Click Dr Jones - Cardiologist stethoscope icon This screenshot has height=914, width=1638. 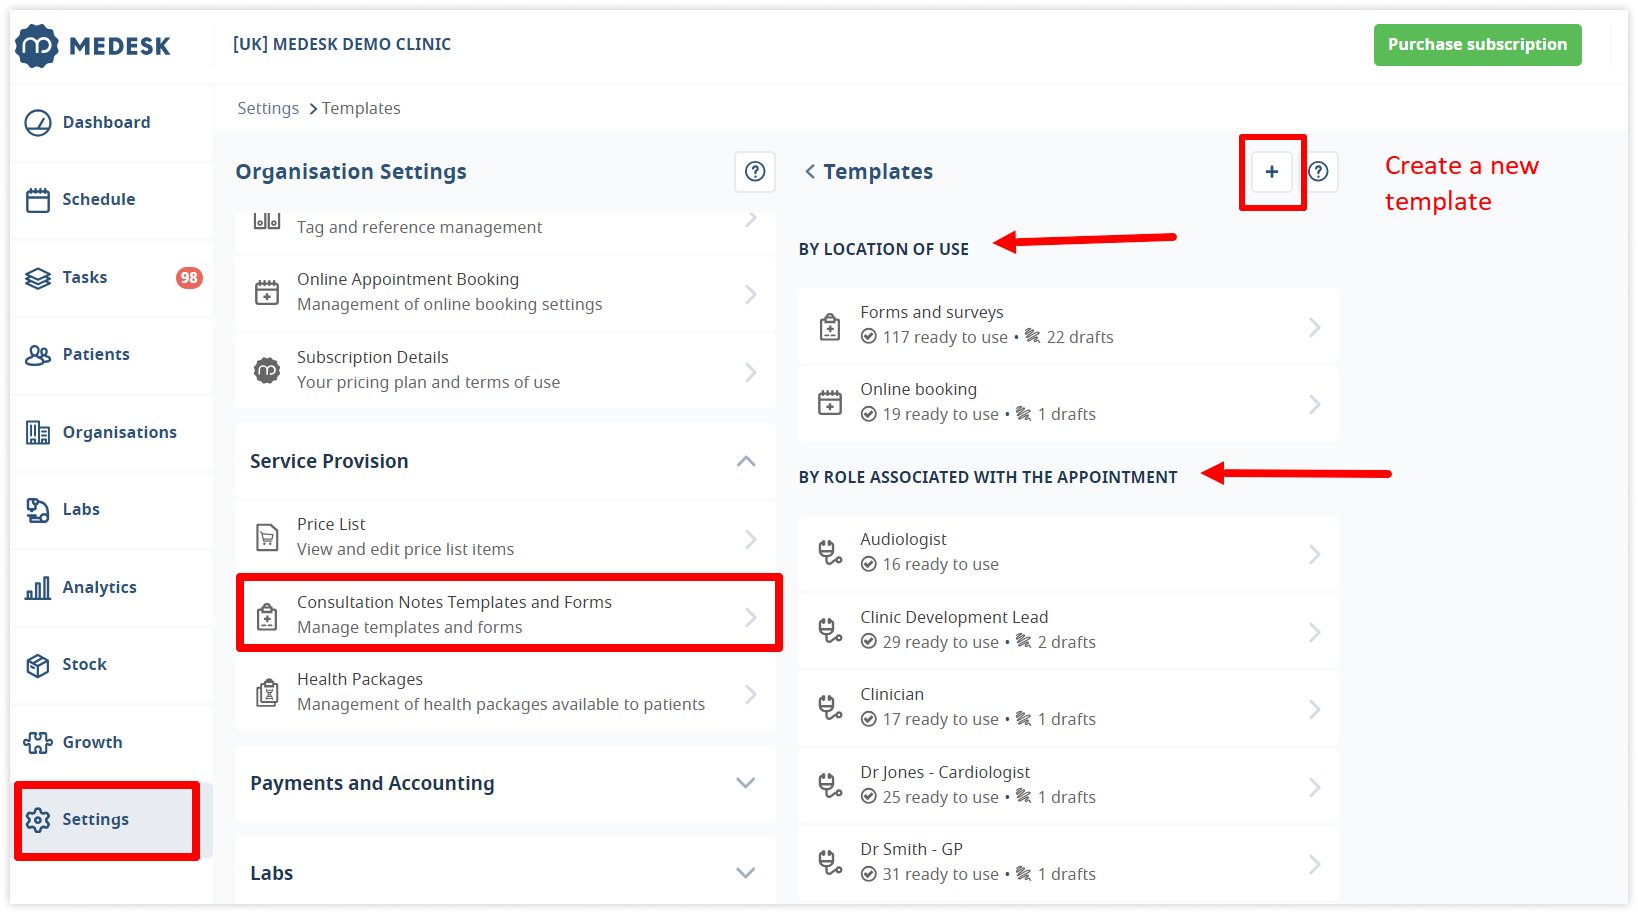point(830,786)
